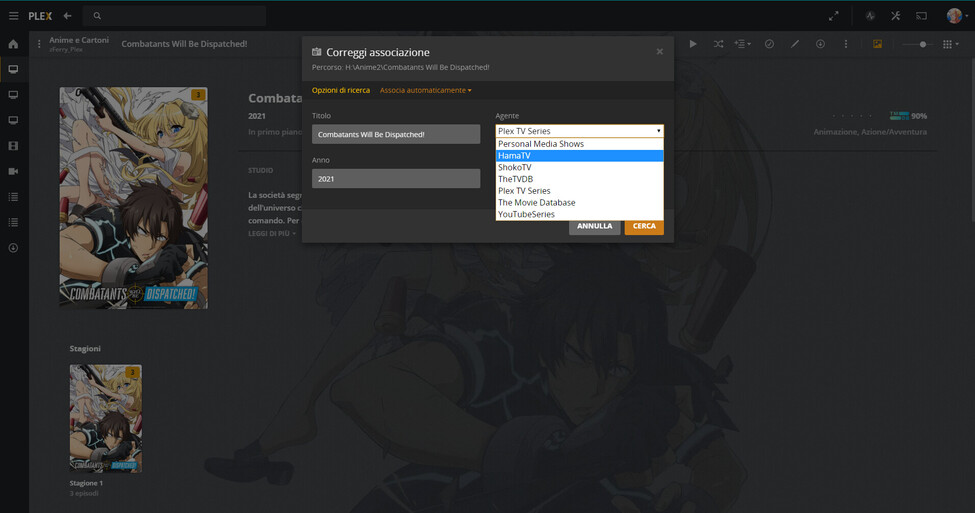The width and height of the screenshot is (975, 513).
Task: Pick Plex TV Series in the dropdown list
Action: 580,191
